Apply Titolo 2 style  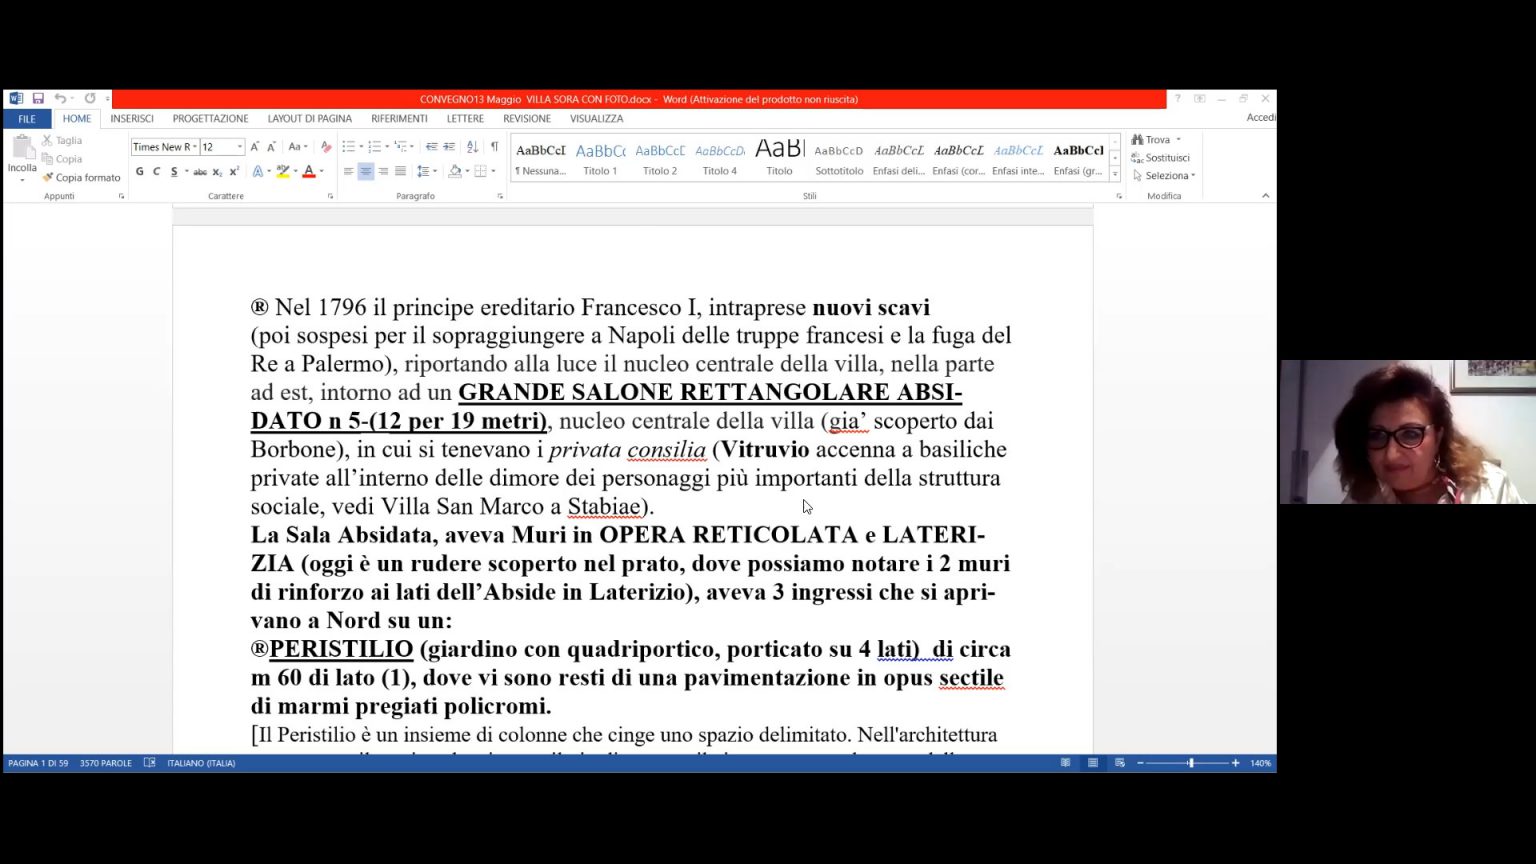(x=660, y=158)
